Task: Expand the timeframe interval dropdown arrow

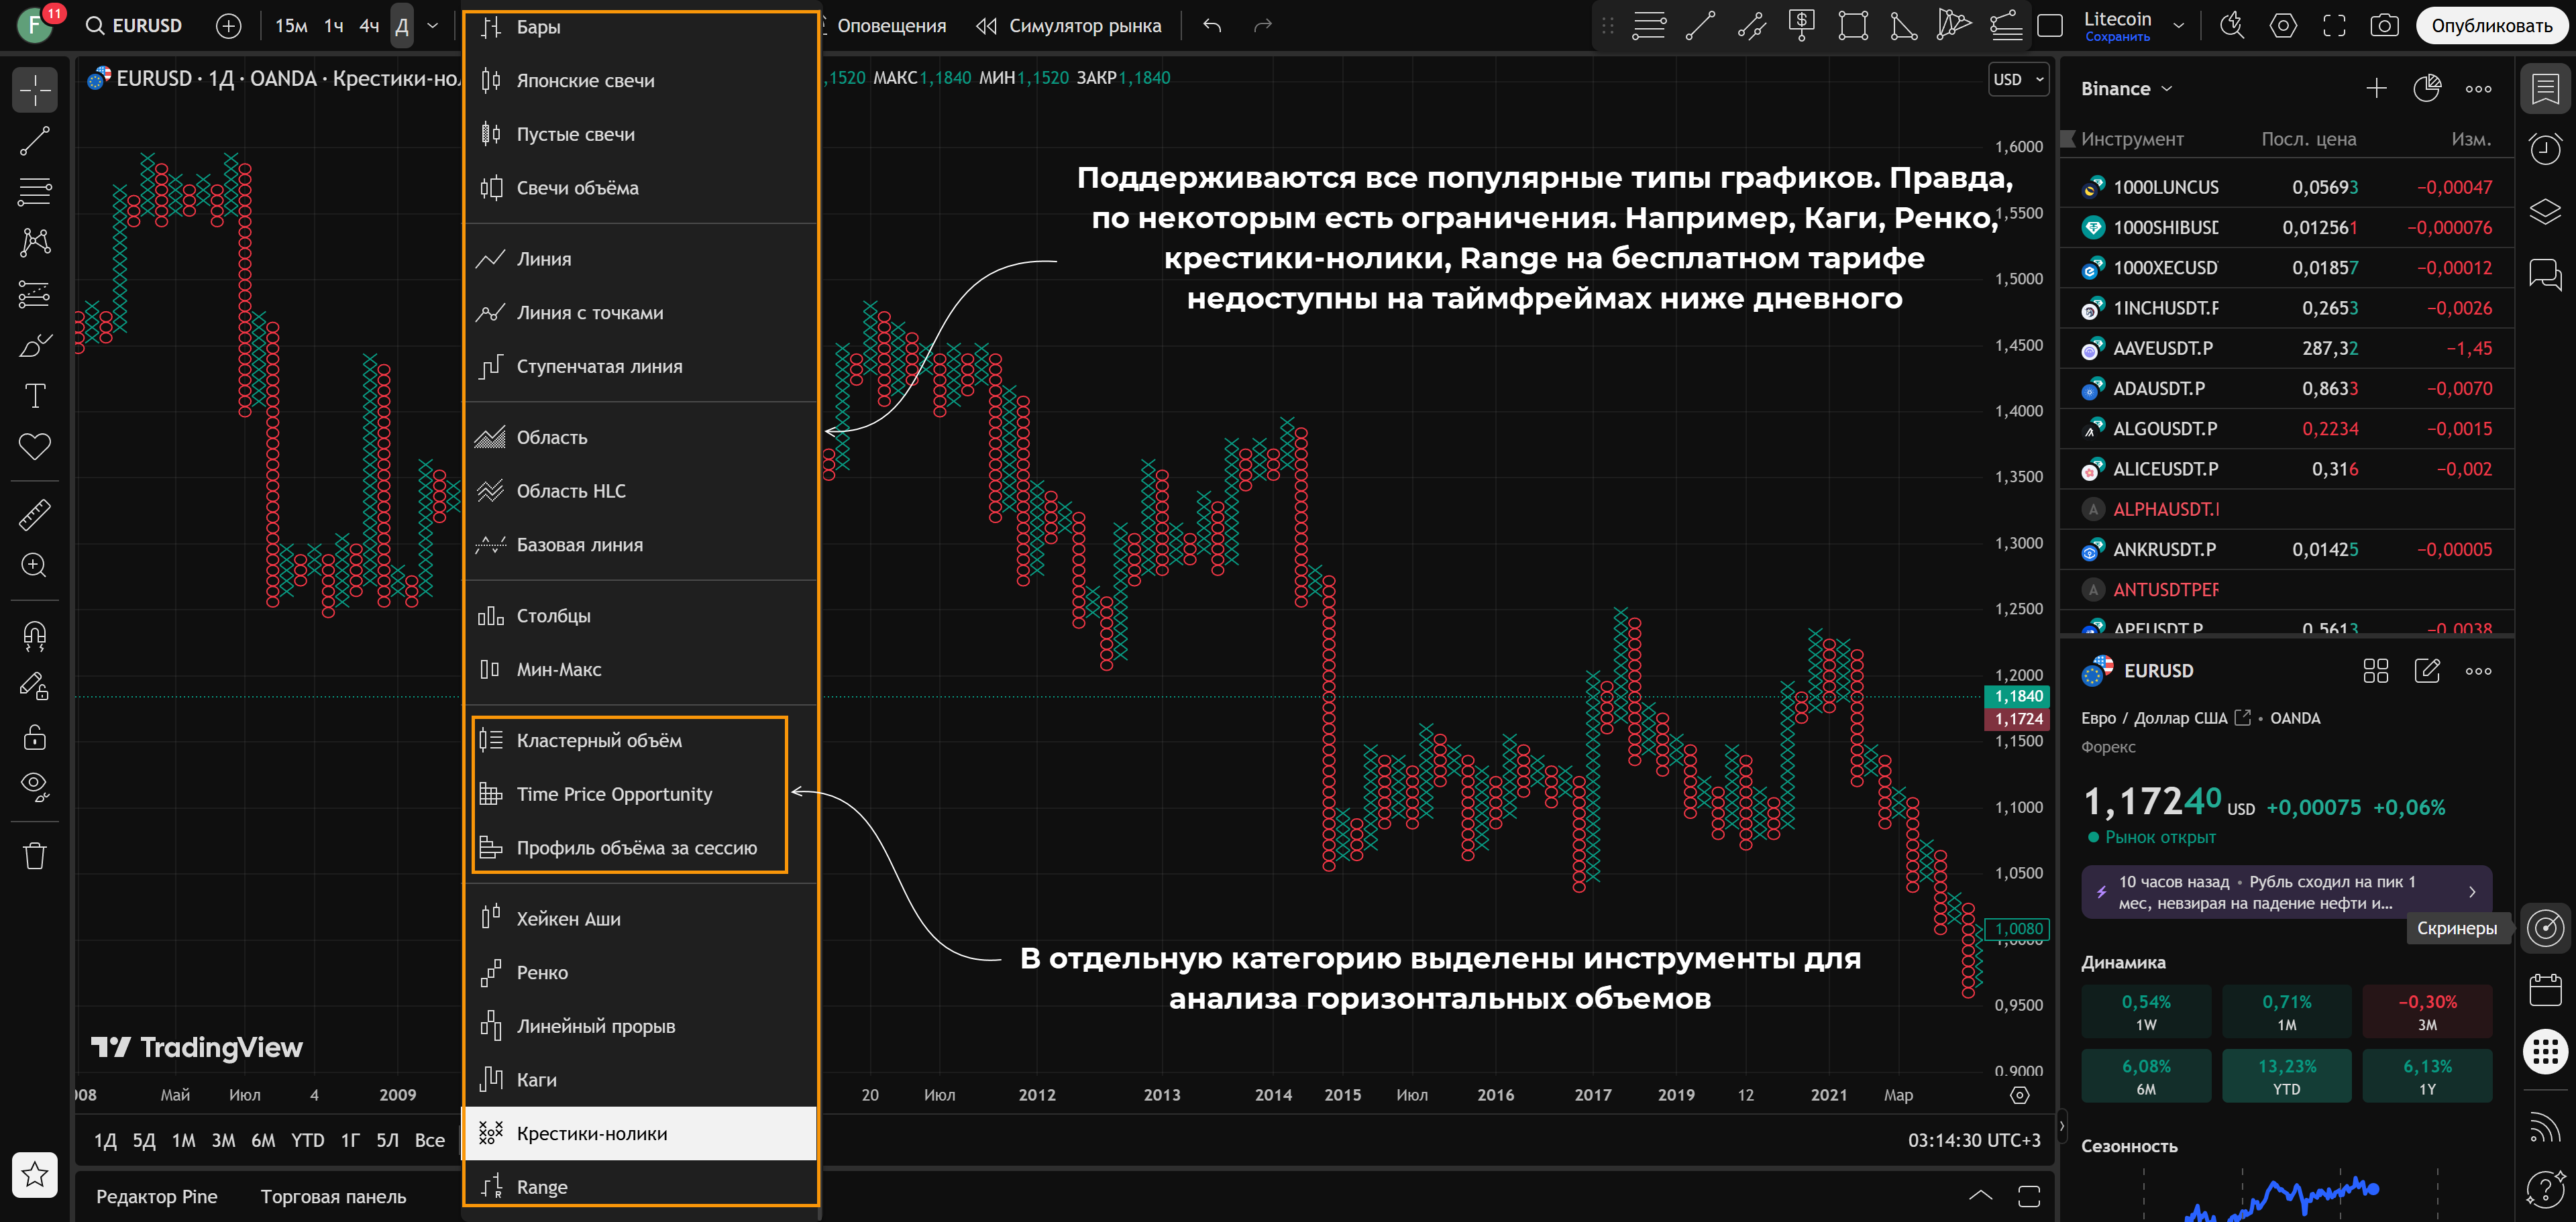Action: (433, 26)
